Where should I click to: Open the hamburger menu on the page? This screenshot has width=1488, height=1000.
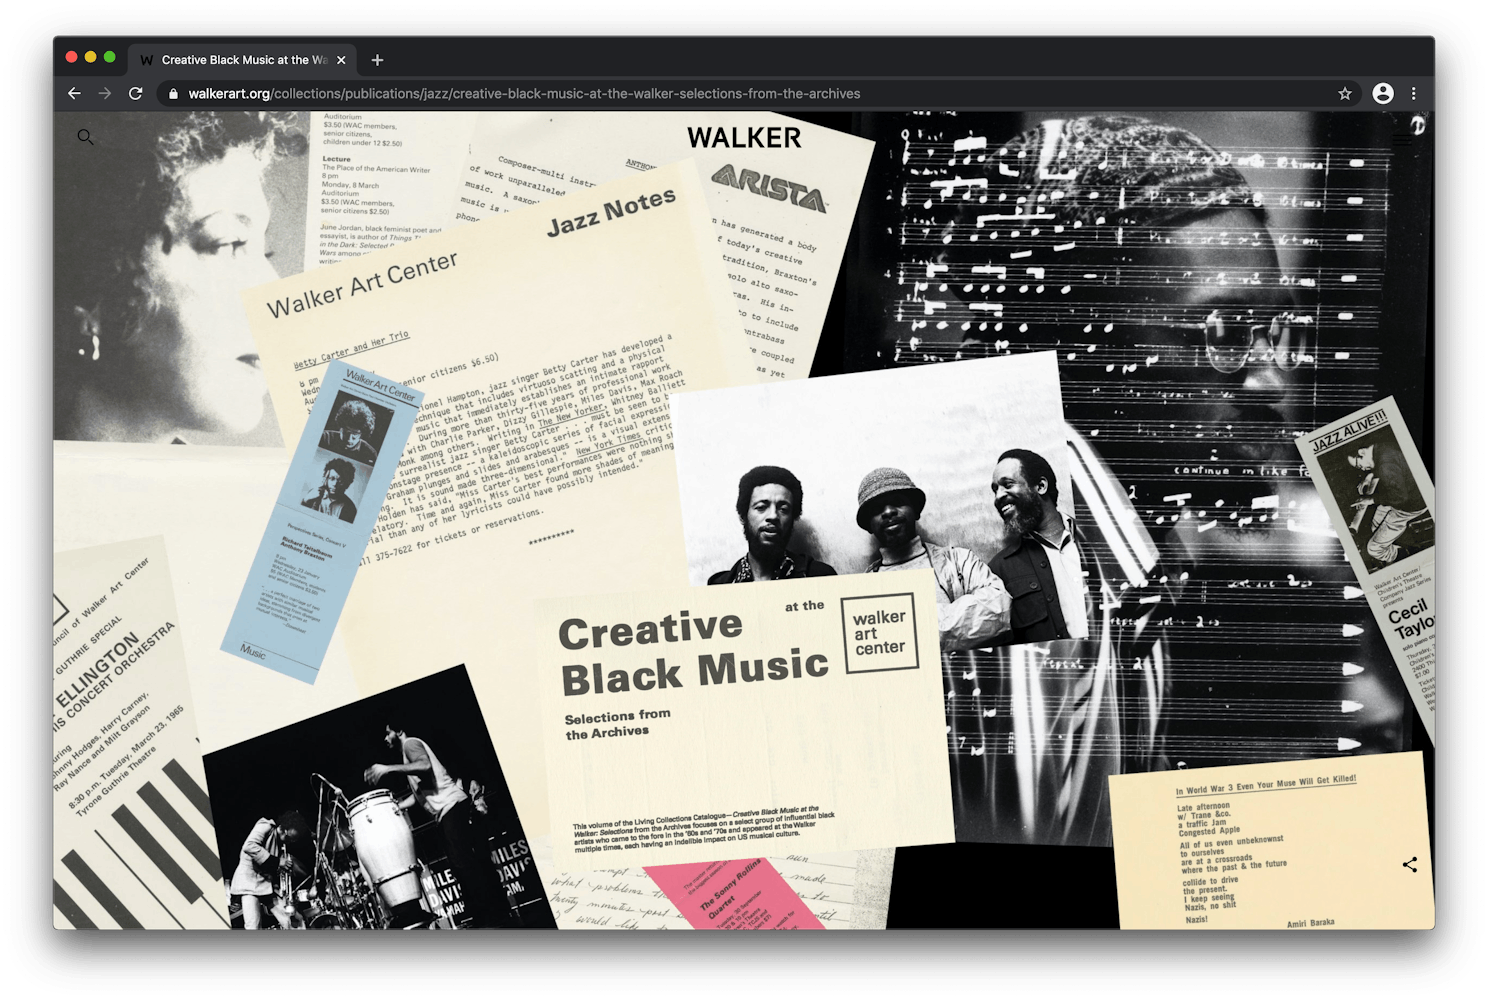tap(1404, 137)
